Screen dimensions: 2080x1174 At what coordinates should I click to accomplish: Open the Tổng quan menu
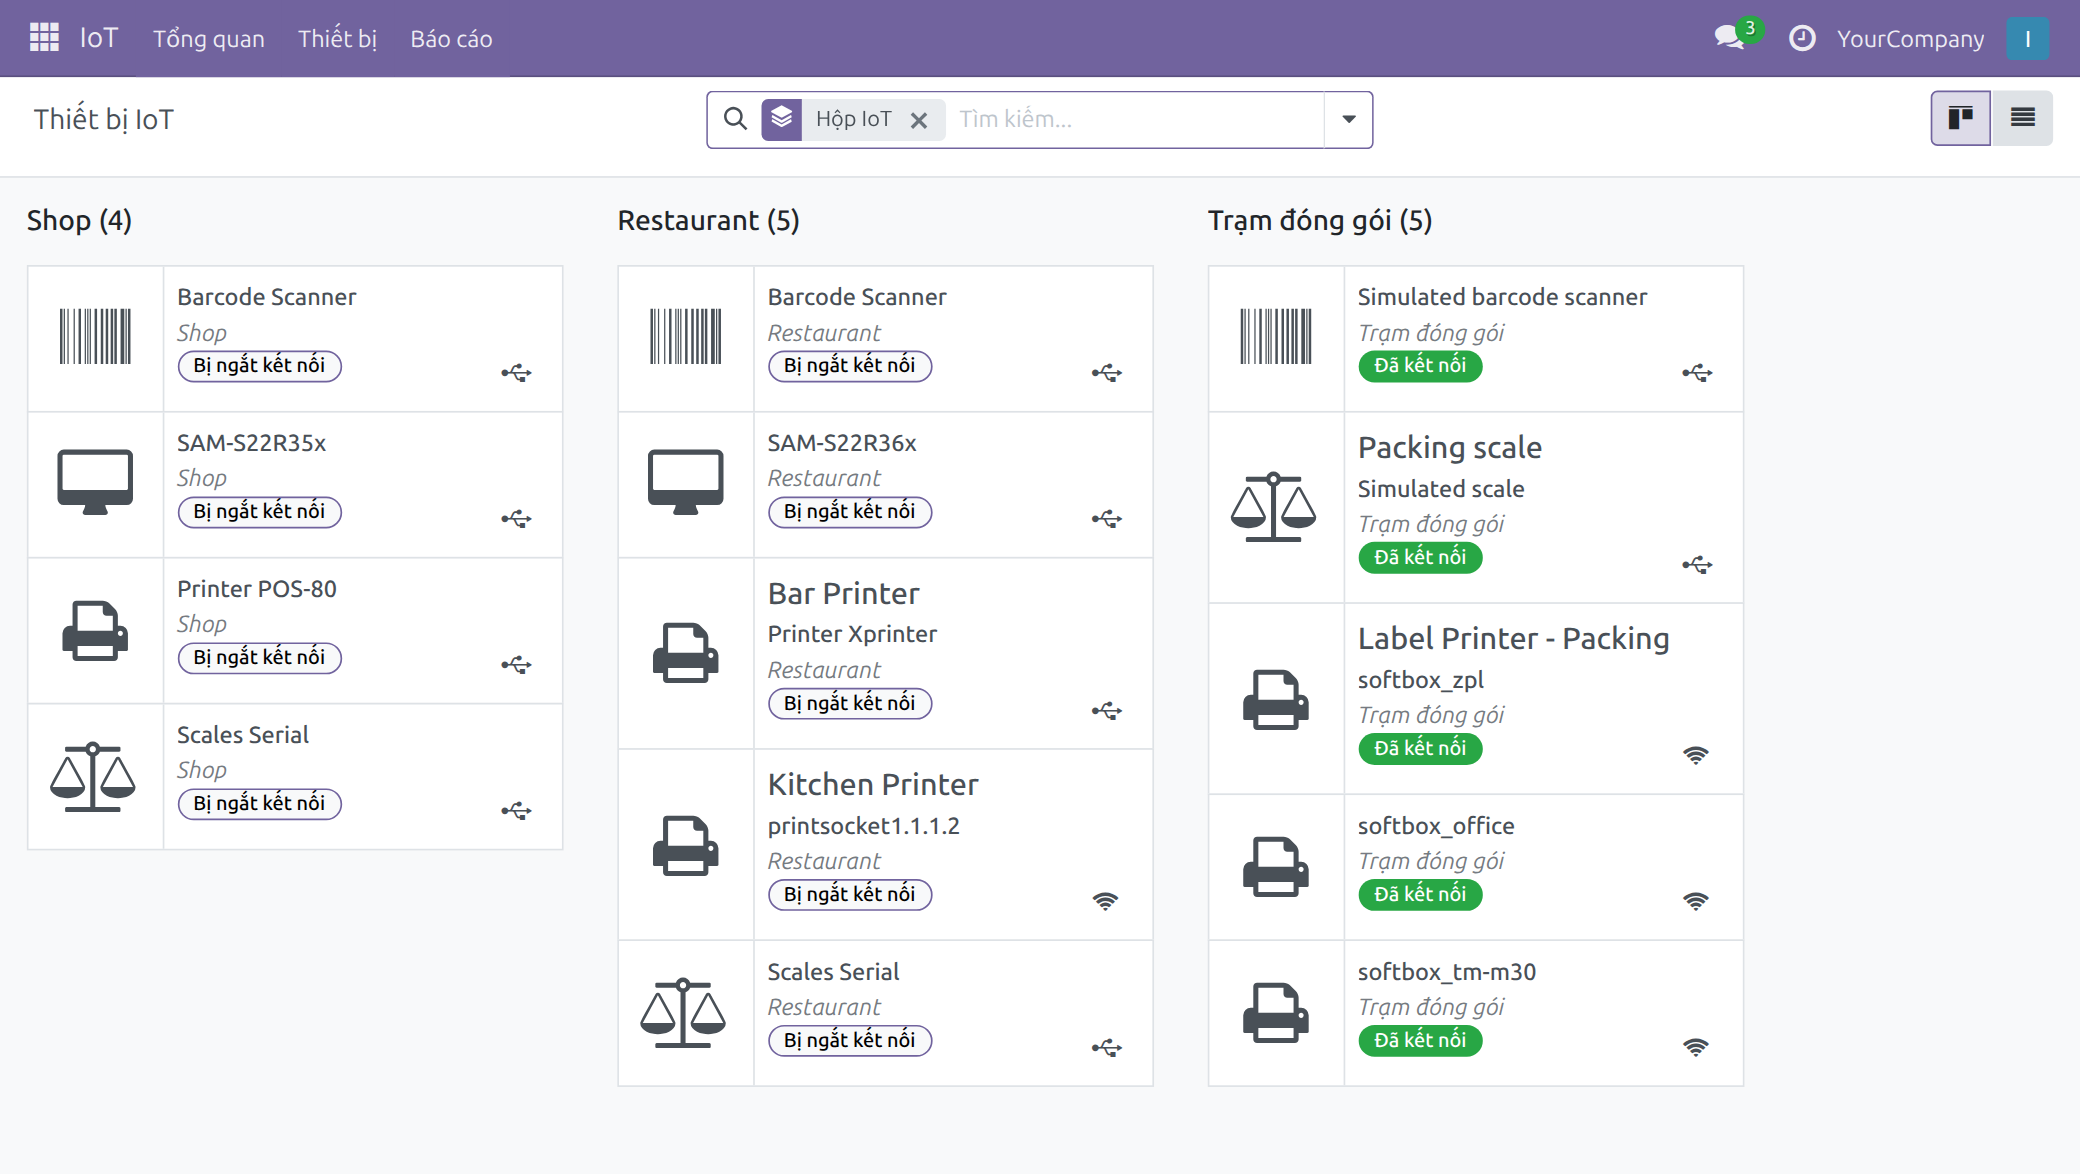point(209,38)
